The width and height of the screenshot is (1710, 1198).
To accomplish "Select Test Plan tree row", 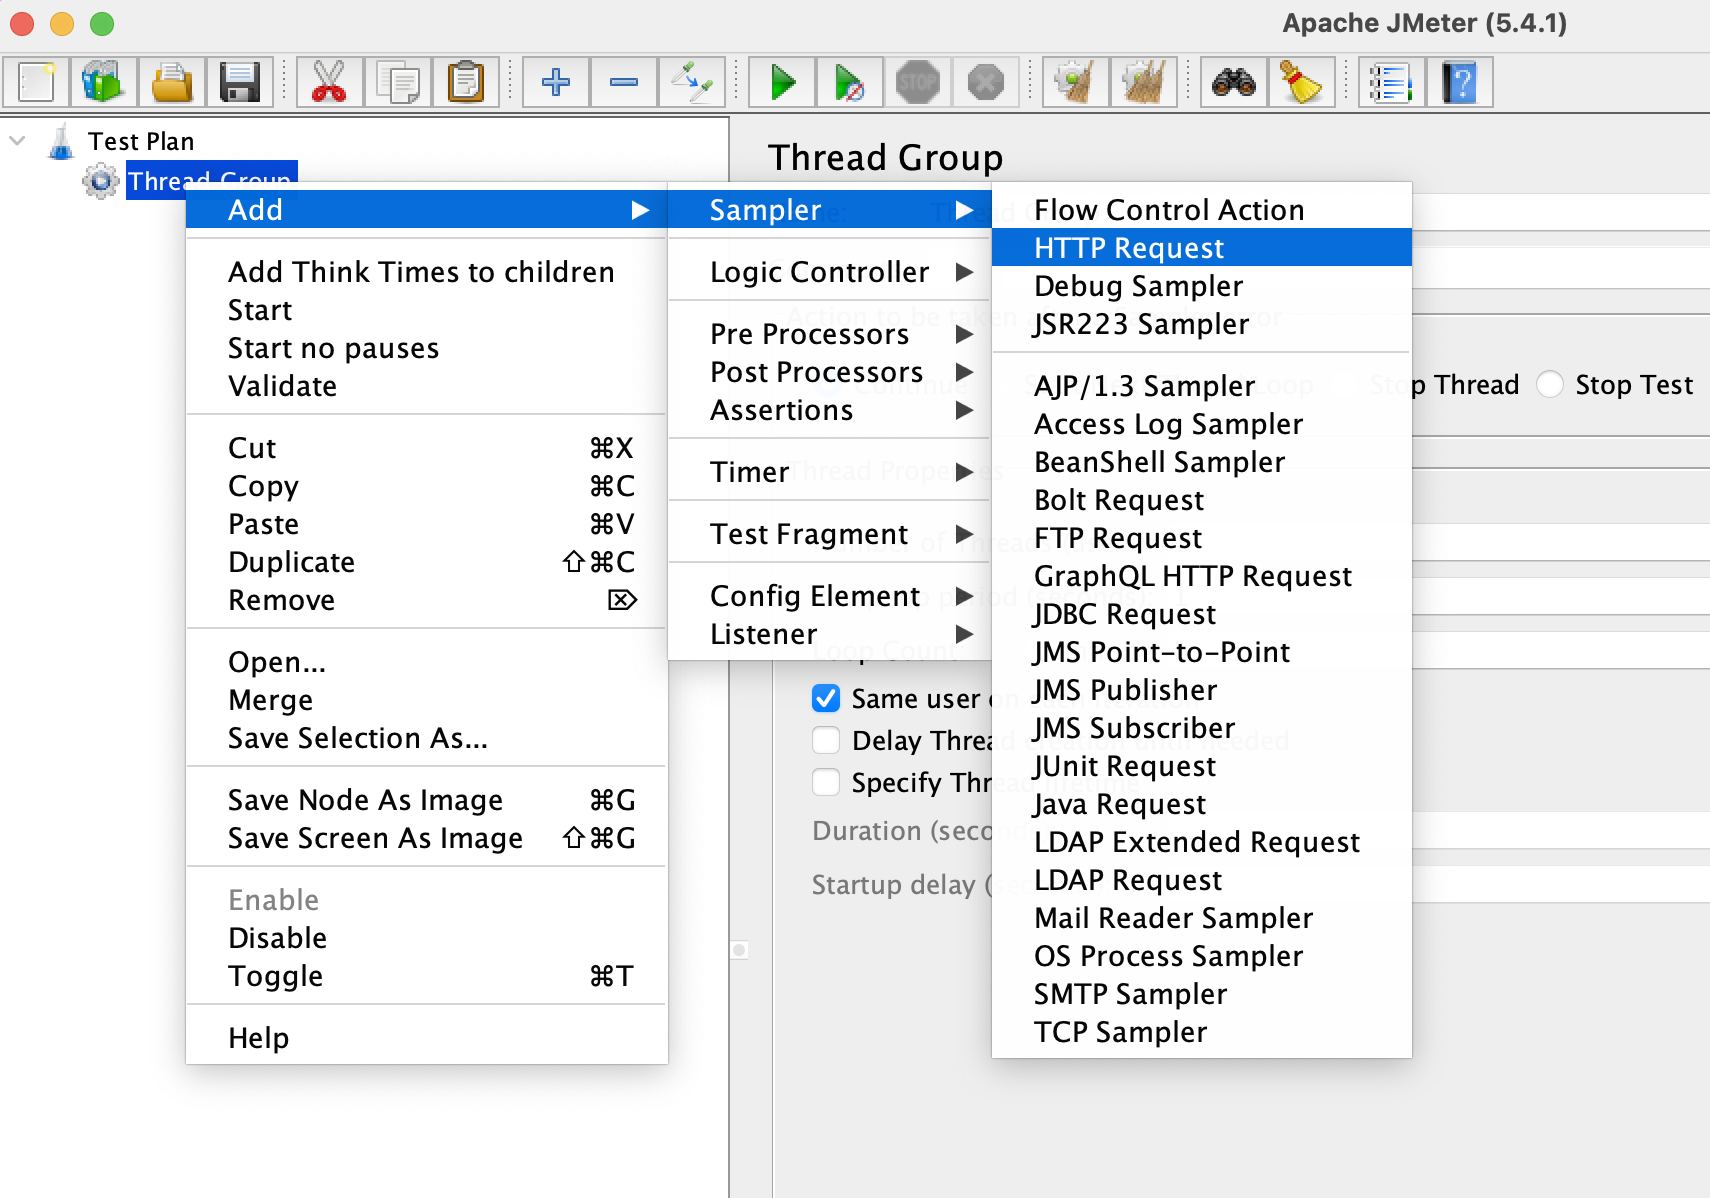I will 141,141.
